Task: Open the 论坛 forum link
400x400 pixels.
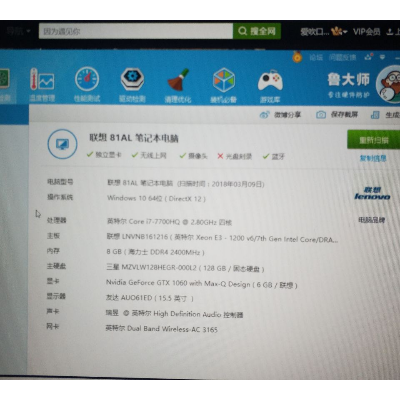Action: pyautogui.click(x=316, y=58)
